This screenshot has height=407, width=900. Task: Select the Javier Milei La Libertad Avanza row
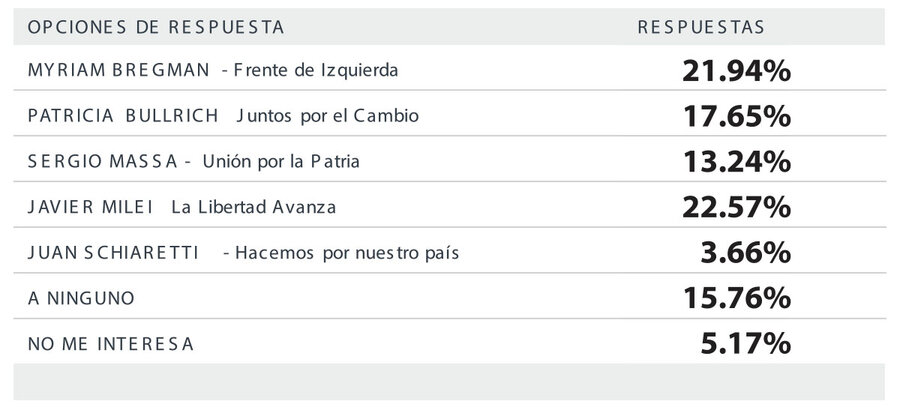[x=449, y=204]
